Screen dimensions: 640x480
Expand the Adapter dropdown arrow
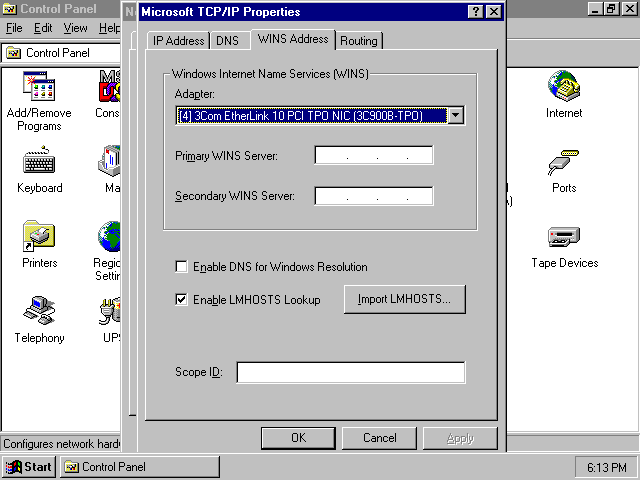click(x=456, y=116)
